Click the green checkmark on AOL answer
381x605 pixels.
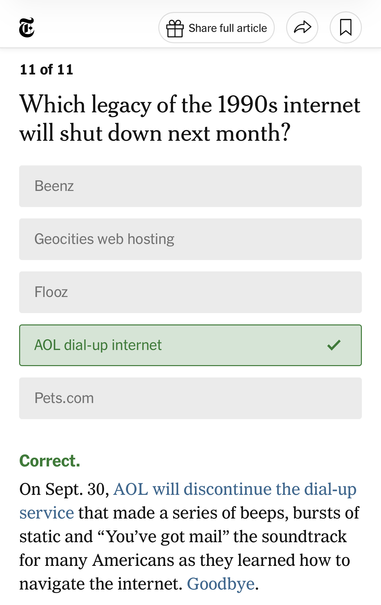click(x=334, y=345)
